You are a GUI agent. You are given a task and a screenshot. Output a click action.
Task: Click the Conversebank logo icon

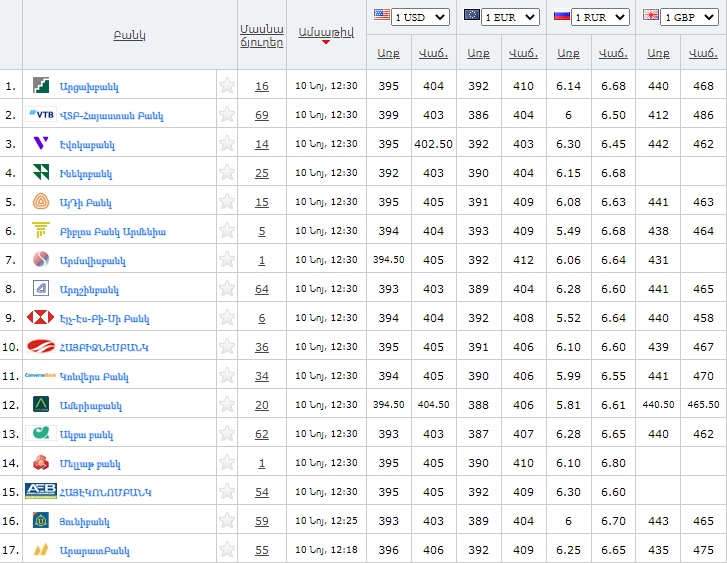(41, 376)
